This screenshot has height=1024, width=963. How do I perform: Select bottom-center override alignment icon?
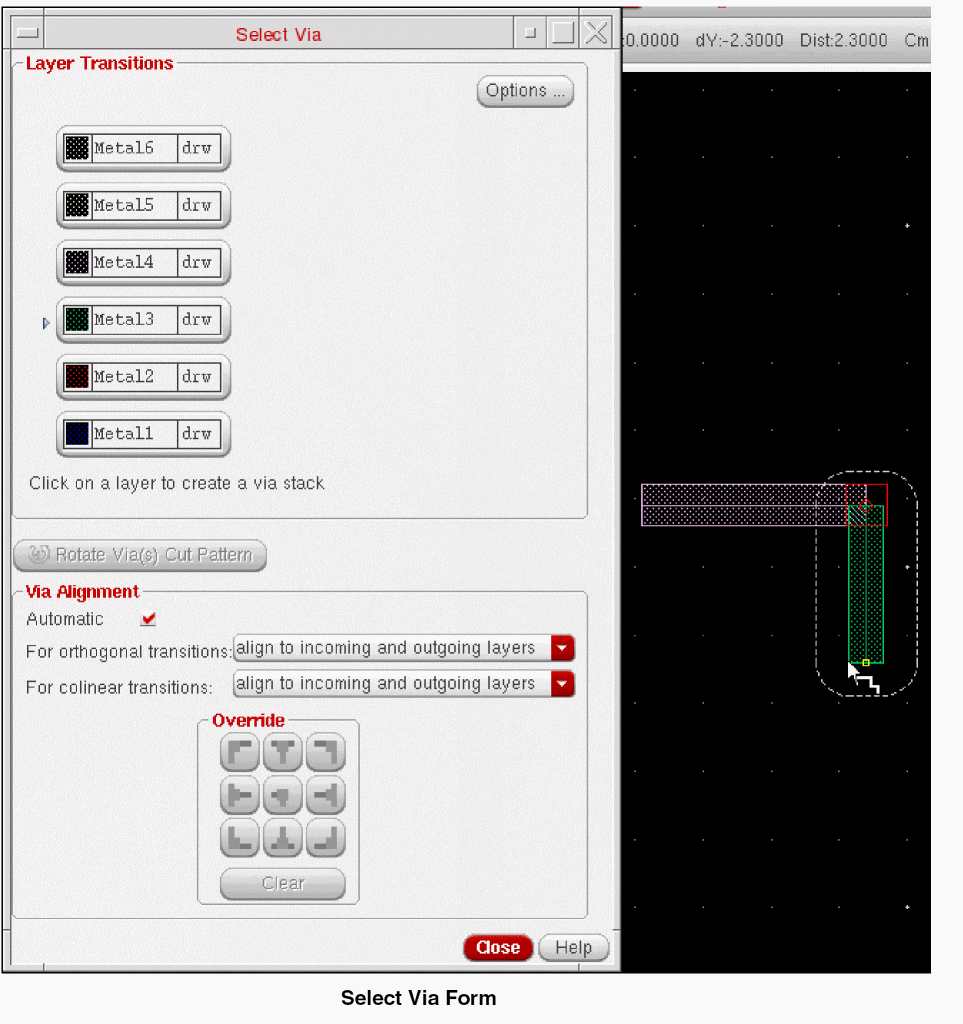283,838
